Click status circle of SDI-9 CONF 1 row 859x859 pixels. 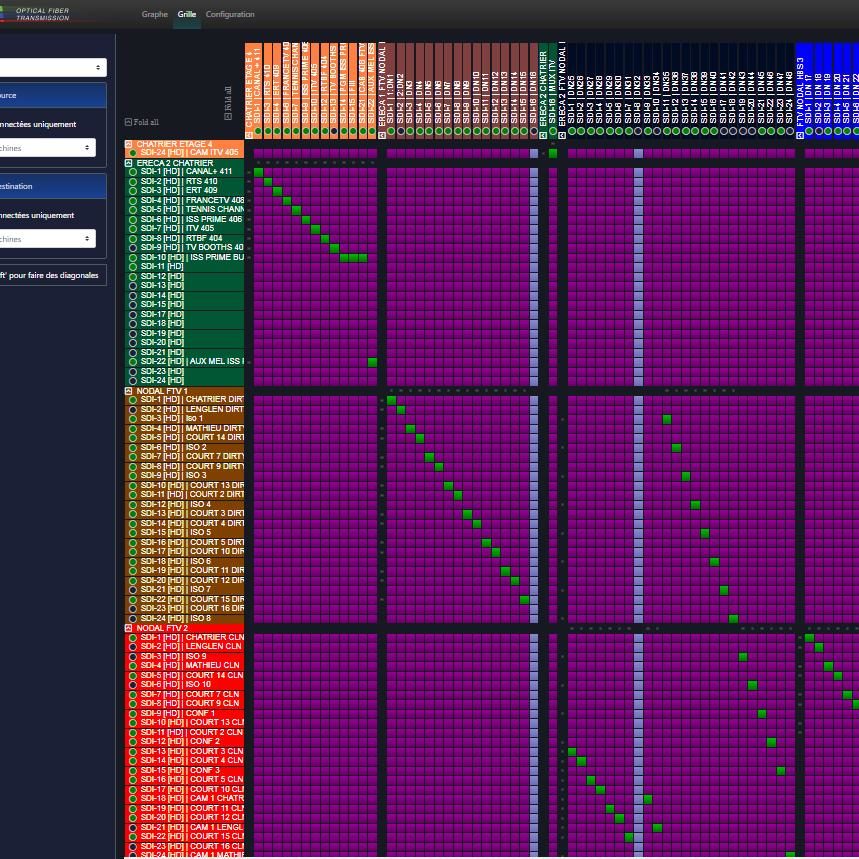pos(133,713)
